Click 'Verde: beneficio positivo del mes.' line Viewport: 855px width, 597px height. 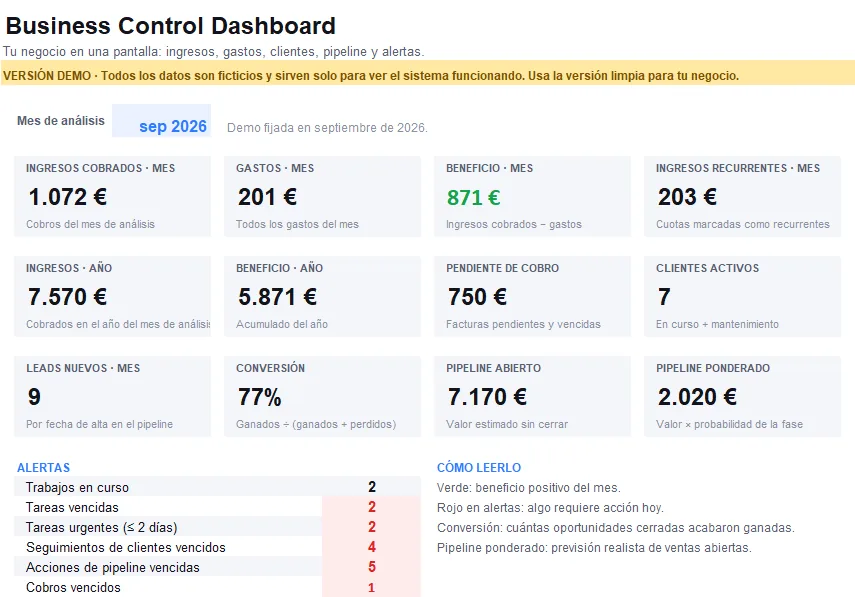point(528,487)
